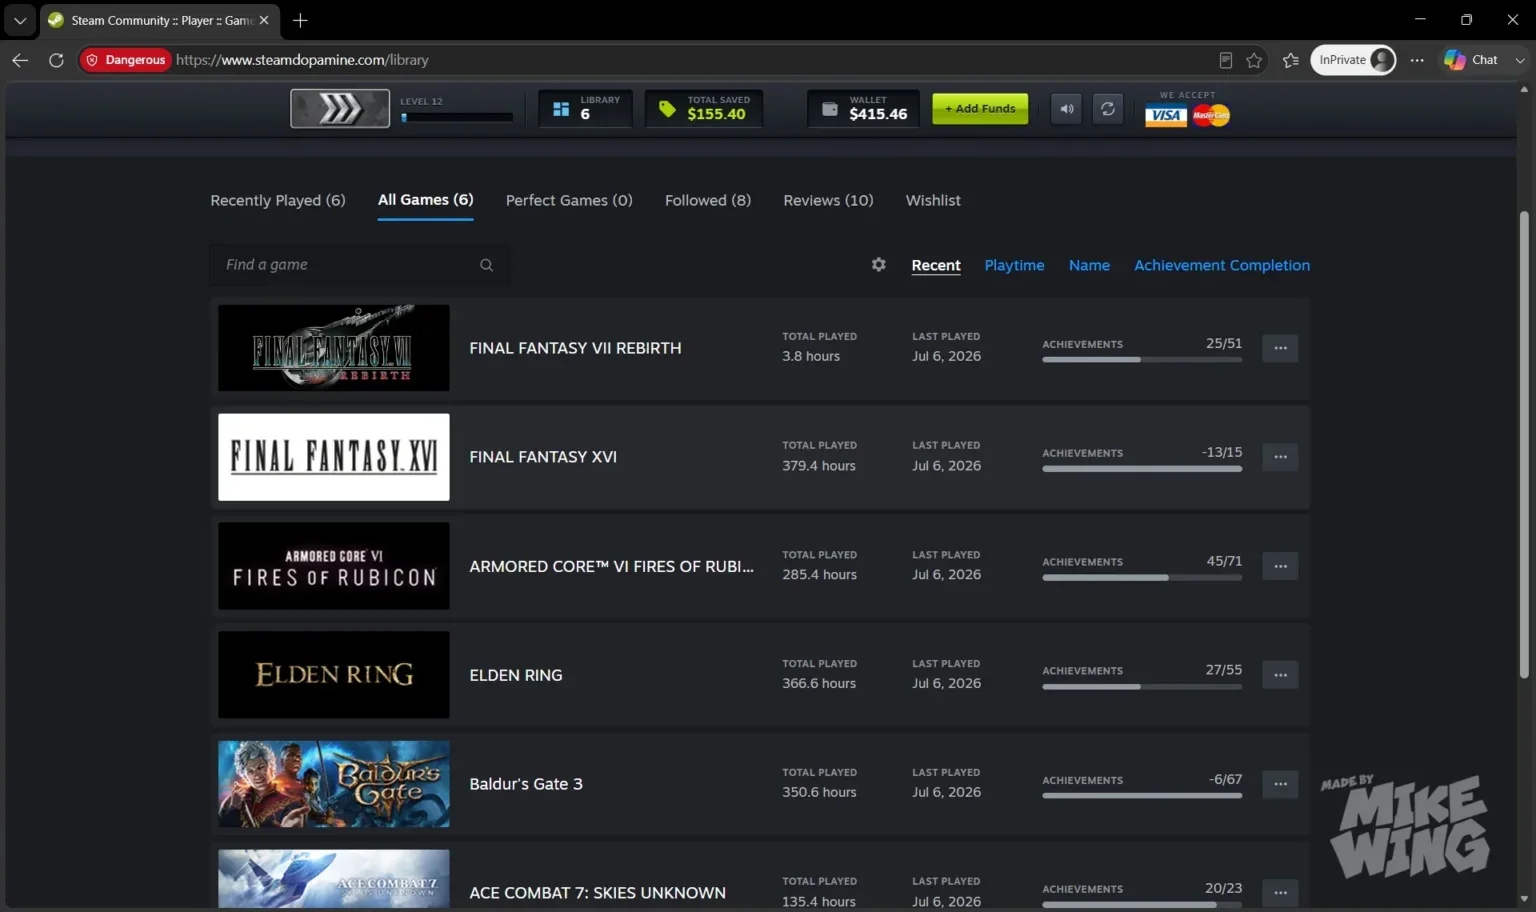Open the Elden Ring thumbnail

(334, 675)
